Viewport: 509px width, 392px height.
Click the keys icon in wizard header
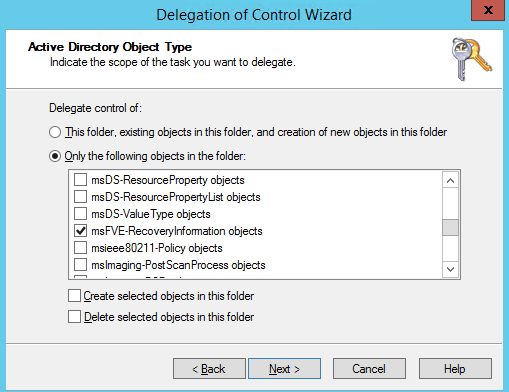(472, 59)
